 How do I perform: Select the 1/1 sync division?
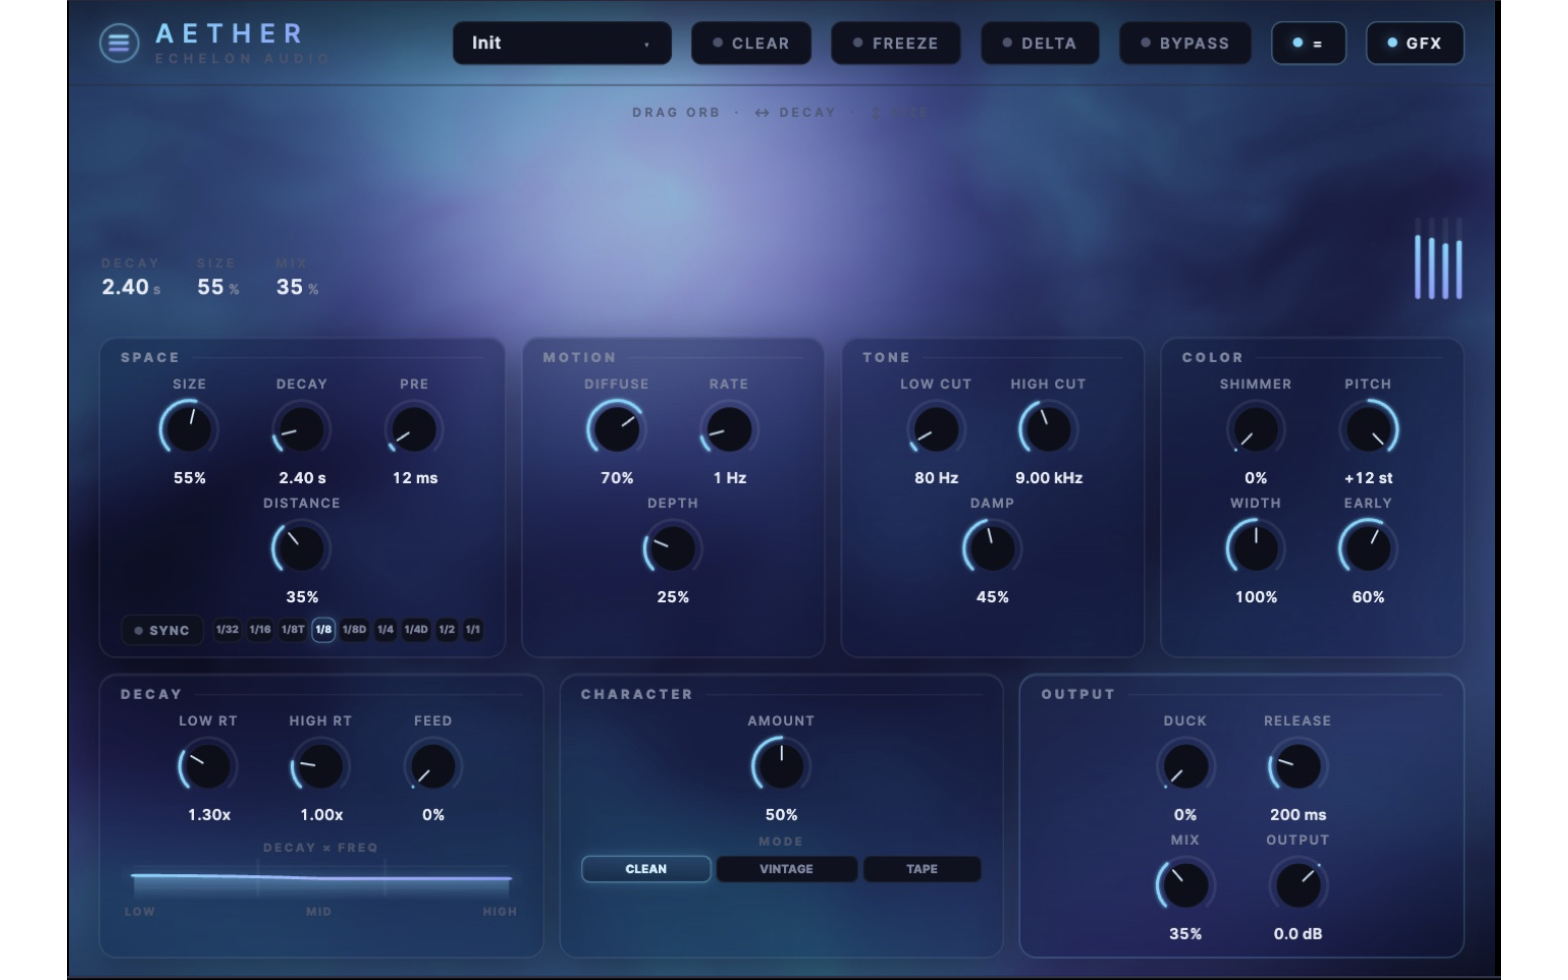tap(473, 630)
